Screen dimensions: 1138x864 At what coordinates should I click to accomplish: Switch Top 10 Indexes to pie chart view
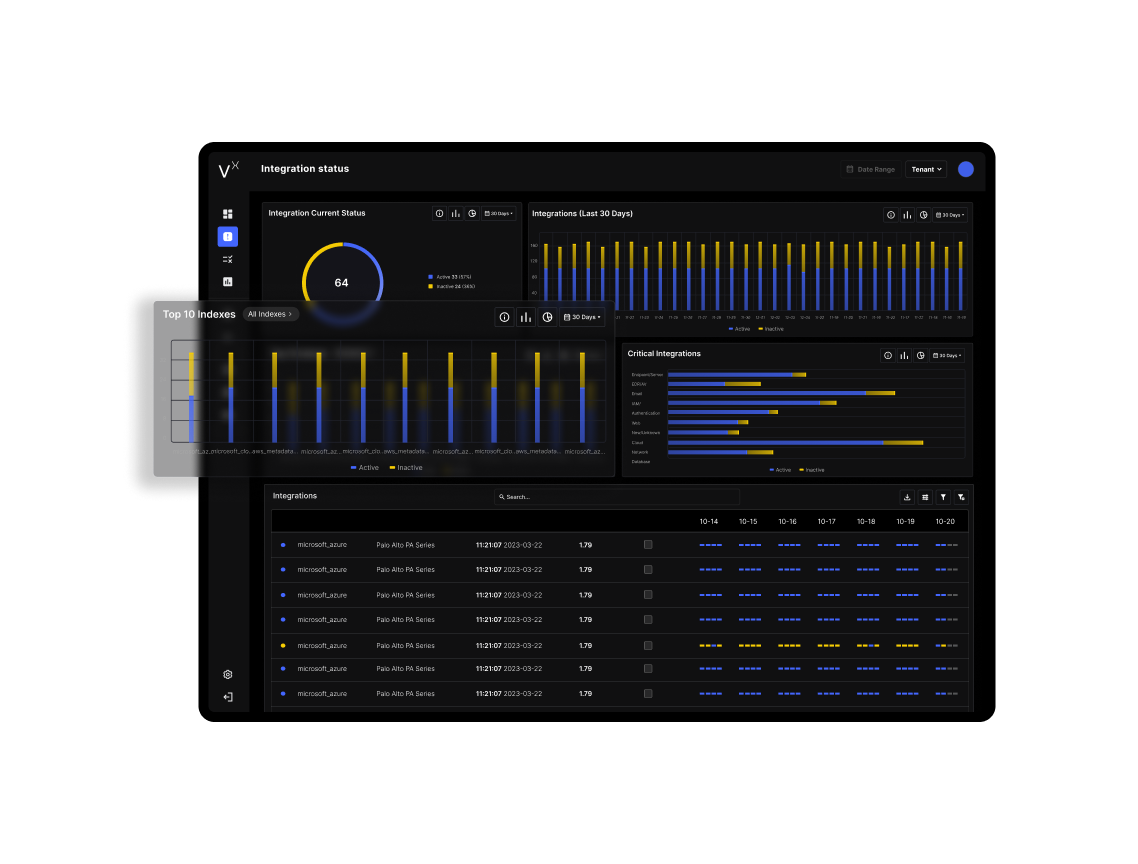(x=547, y=316)
